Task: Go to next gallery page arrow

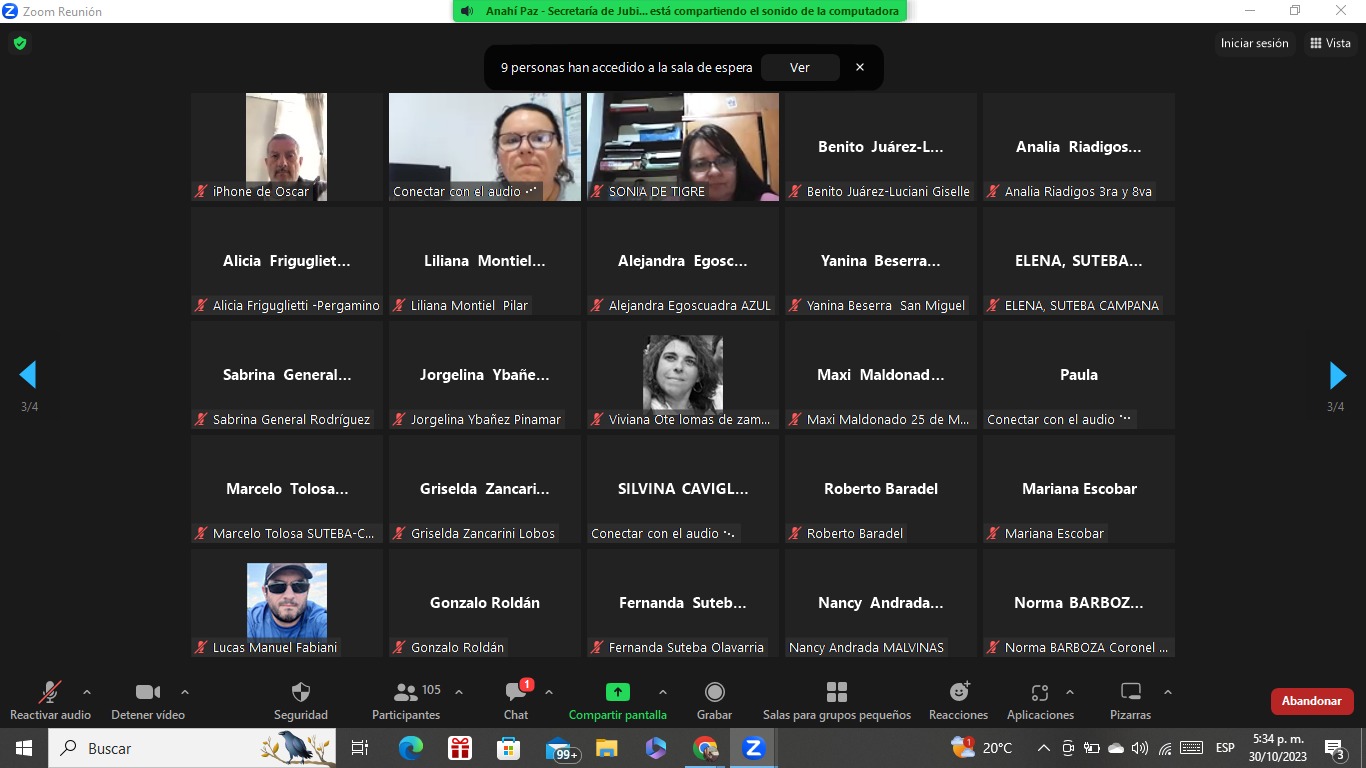Action: click(x=1337, y=375)
